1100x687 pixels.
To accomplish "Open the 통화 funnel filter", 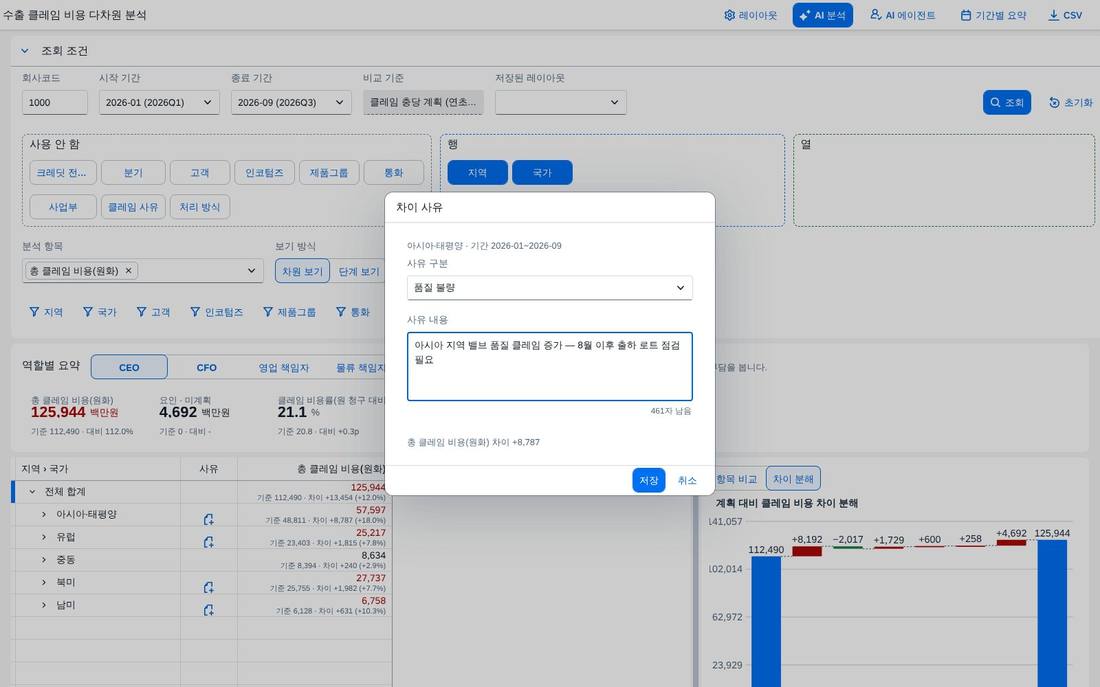I will (352, 312).
